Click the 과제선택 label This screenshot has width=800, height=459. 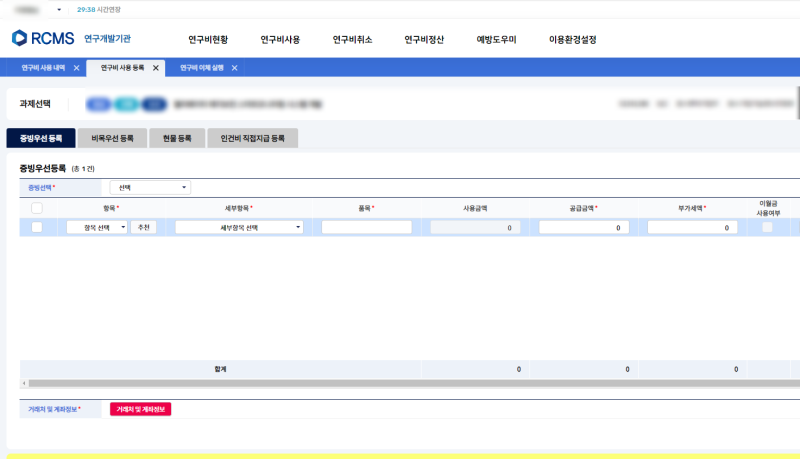click(x=35, y=104)
